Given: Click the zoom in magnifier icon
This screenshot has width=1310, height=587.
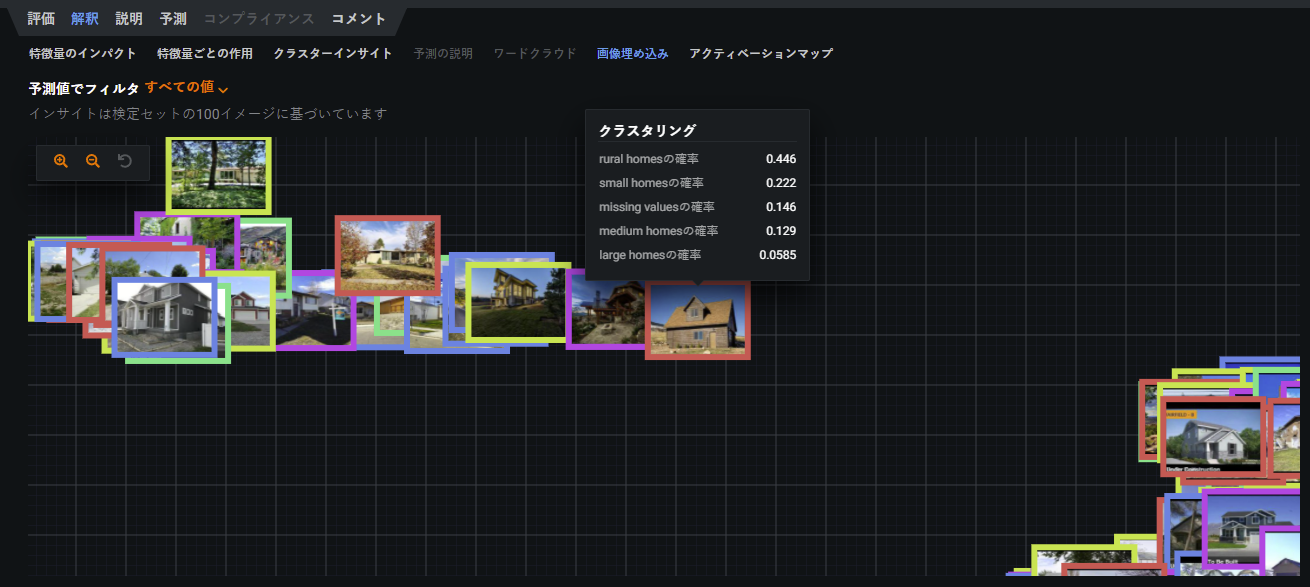Looking at the screenshot, I should 61,161.
